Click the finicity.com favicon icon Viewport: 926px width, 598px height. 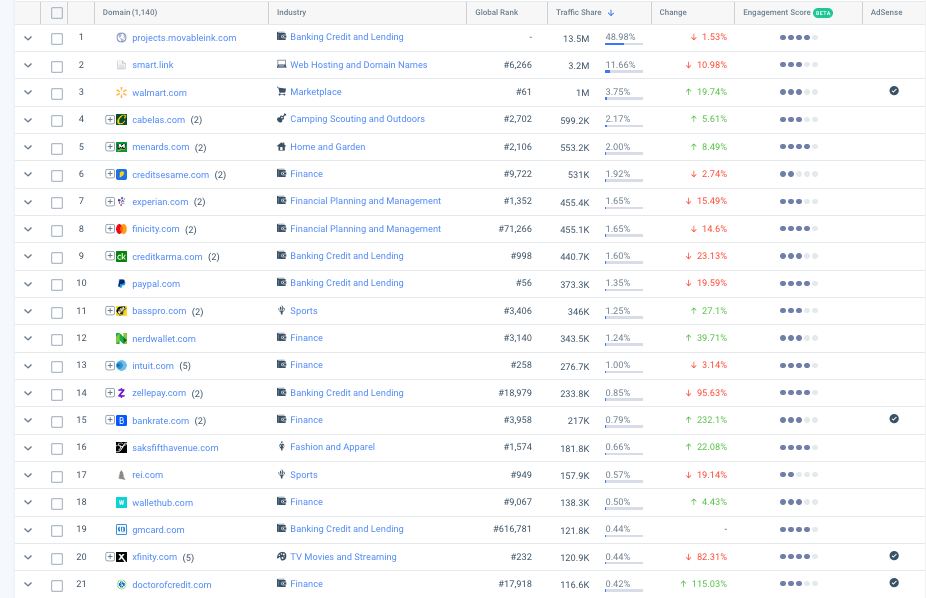pyautogui.click(x=121, y=229)
